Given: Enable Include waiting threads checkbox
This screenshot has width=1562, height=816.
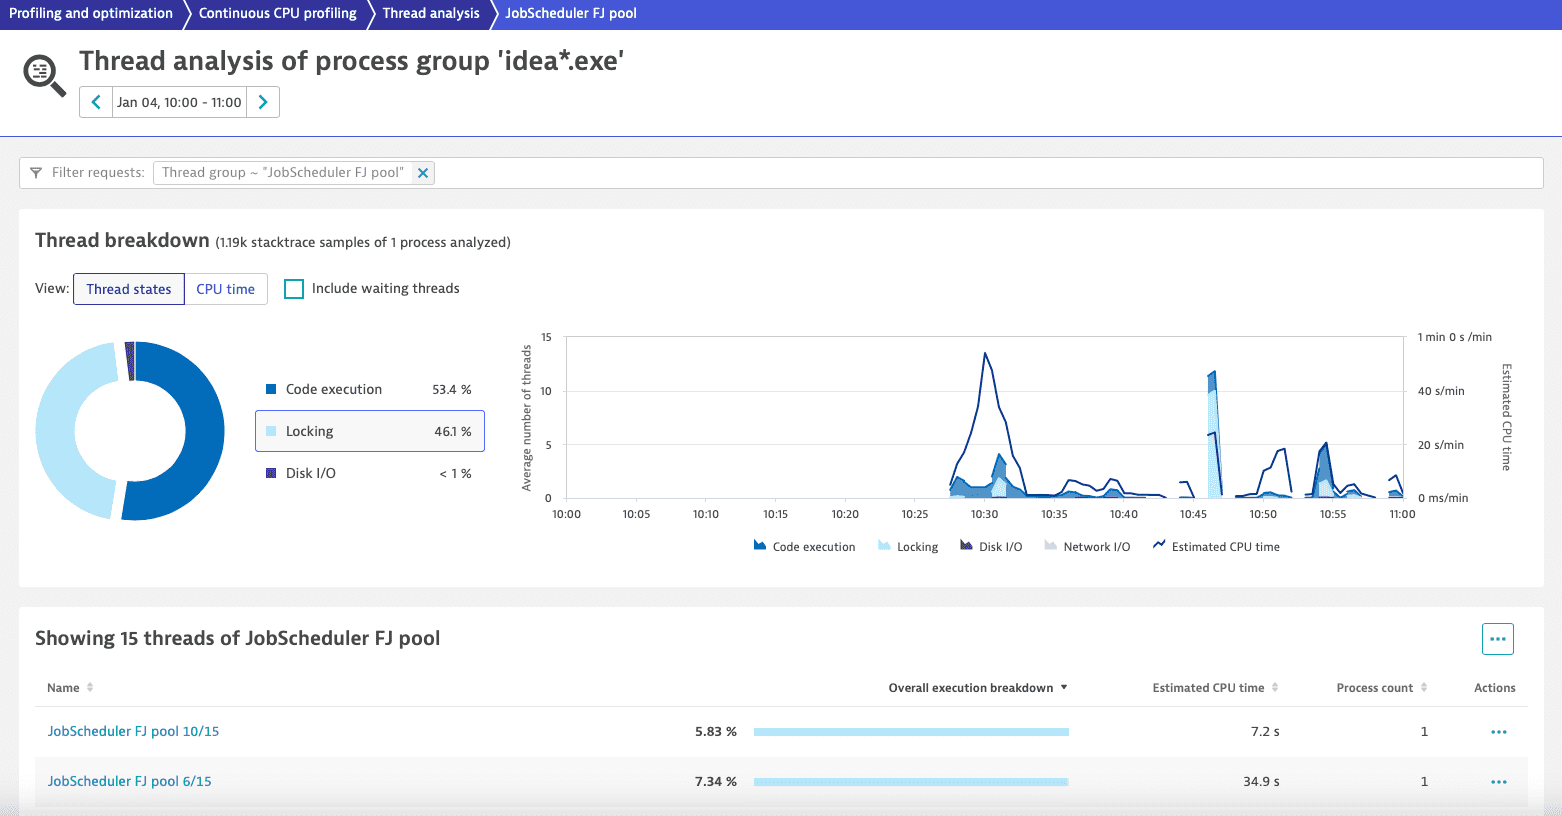Looking at the screenshot, I should 294,289.
